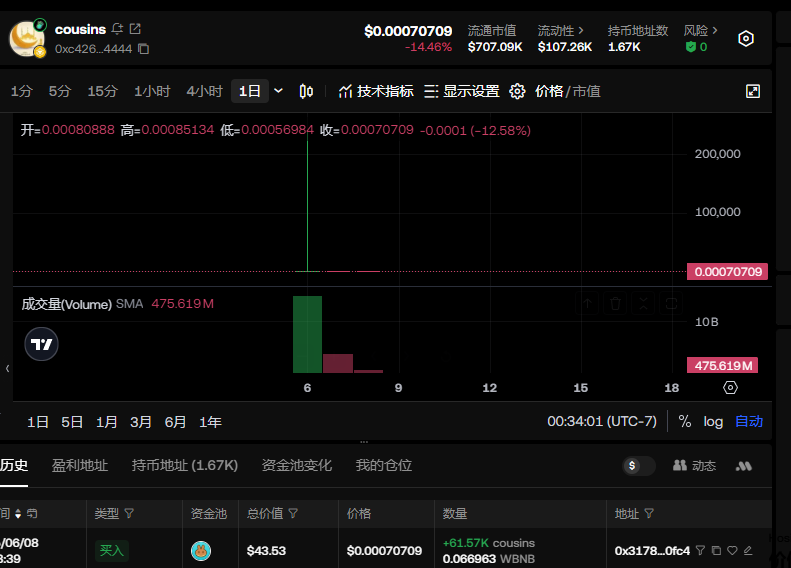Click the green risk shield icon
Viewport: 791px width, 568px height.
(x=691, y=47)
